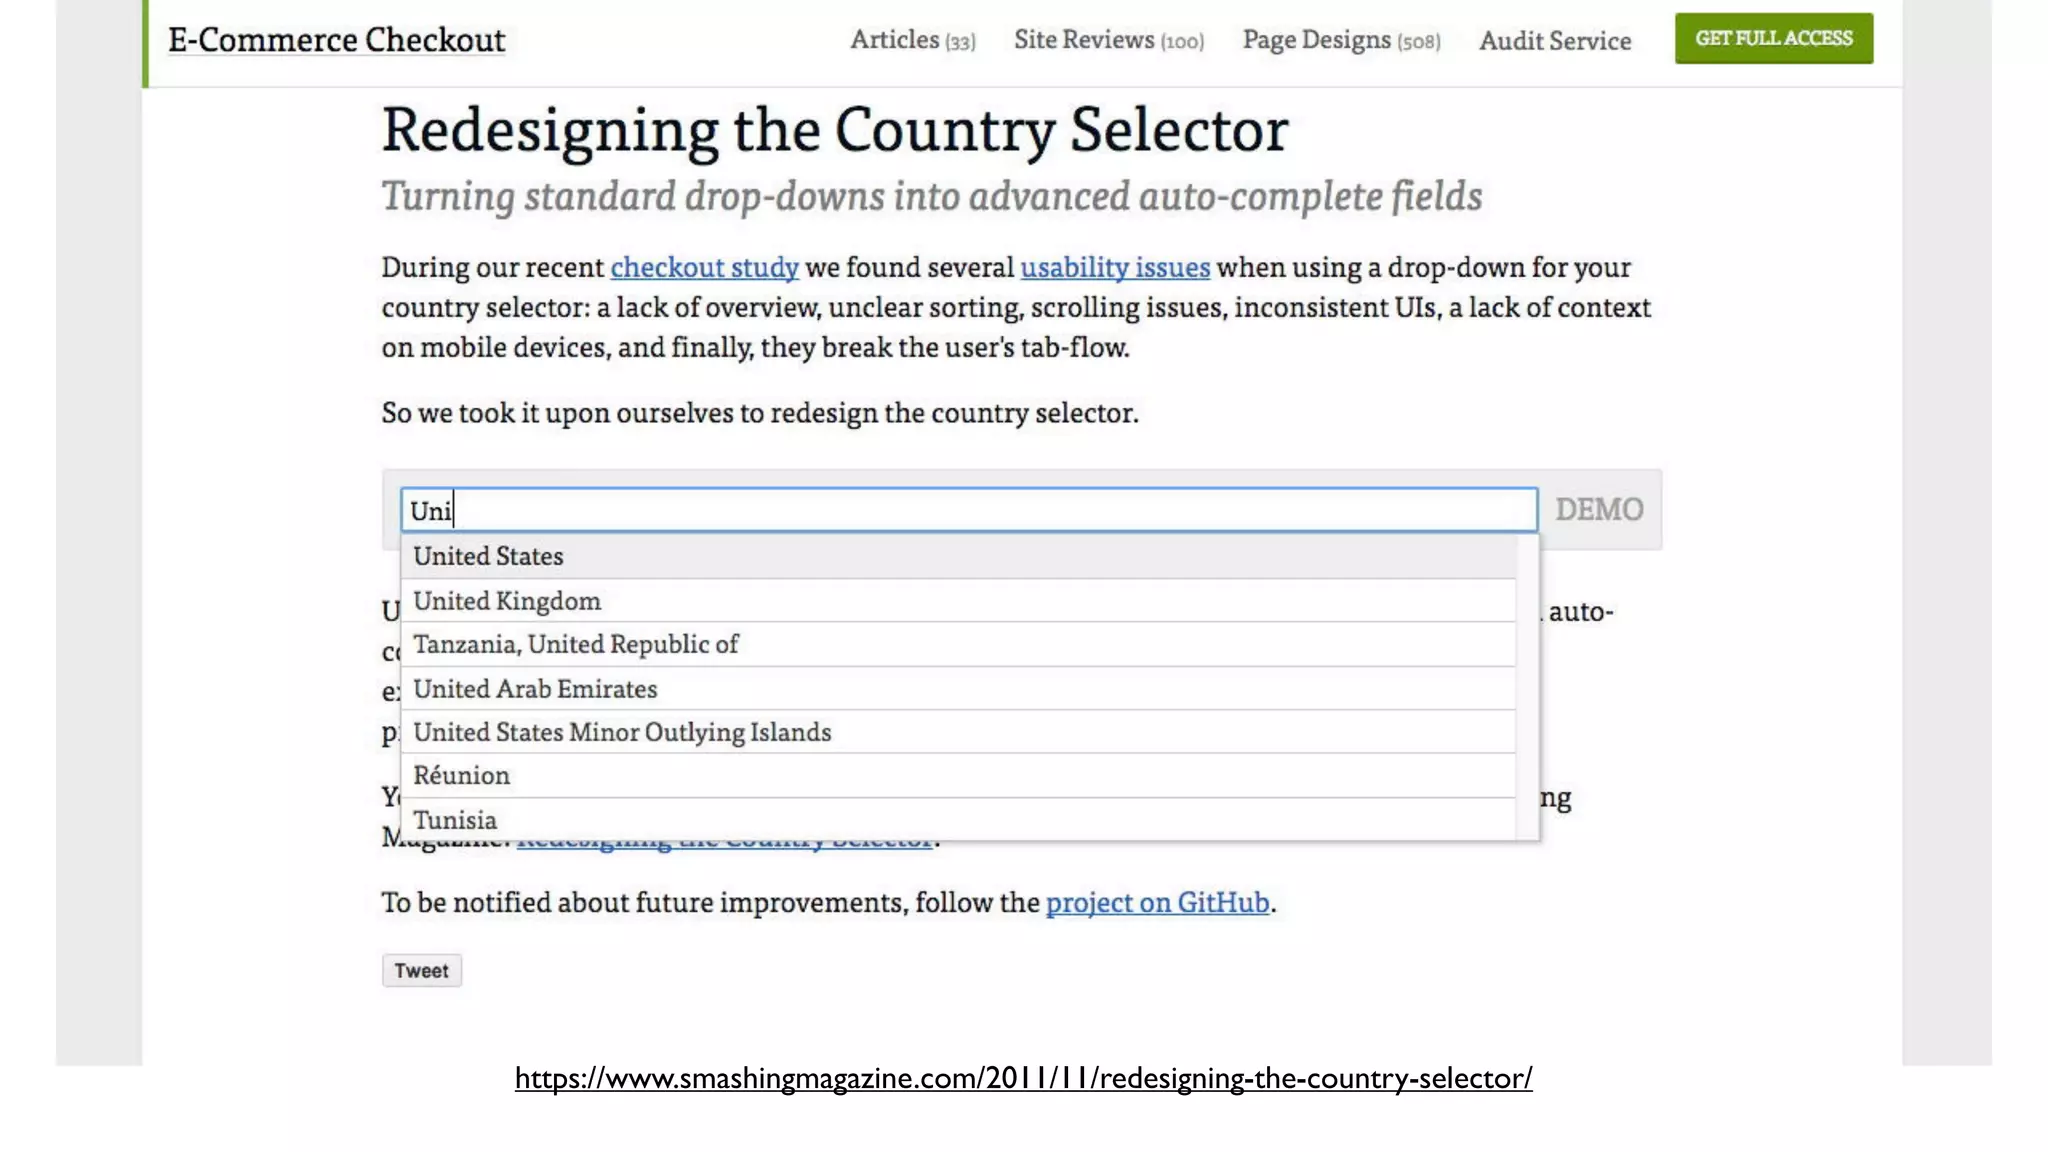Open the Articles (33) nav item
Screen dimensions: 2048x1152
click(x=912, y=40)
